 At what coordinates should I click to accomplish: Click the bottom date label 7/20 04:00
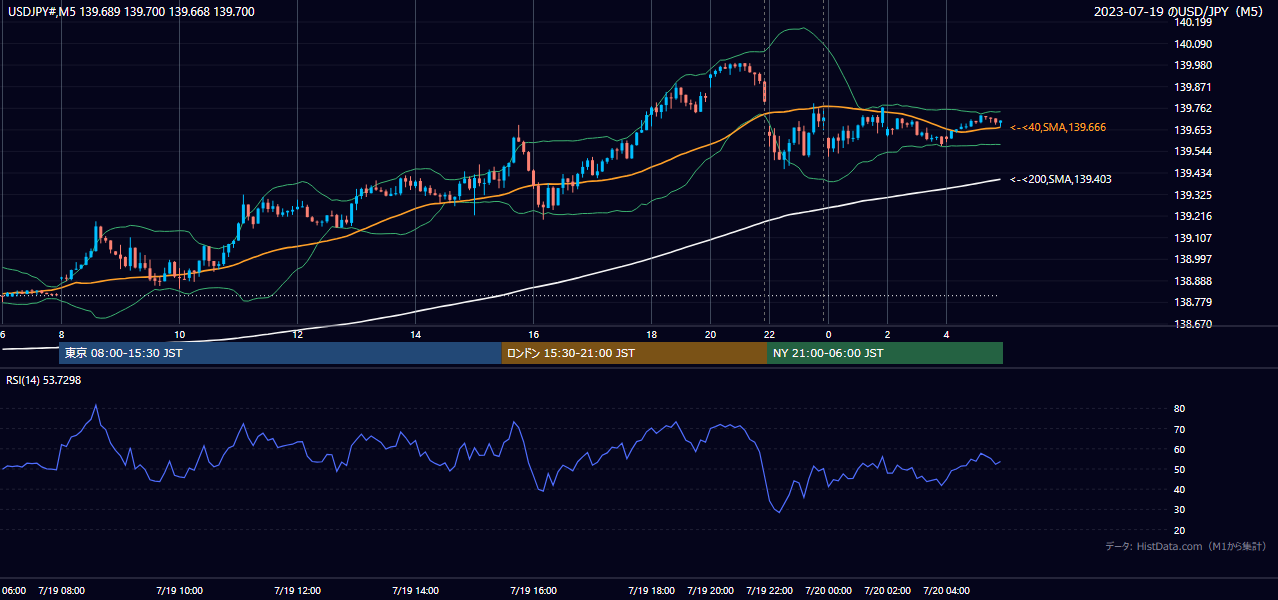(946, 591)
